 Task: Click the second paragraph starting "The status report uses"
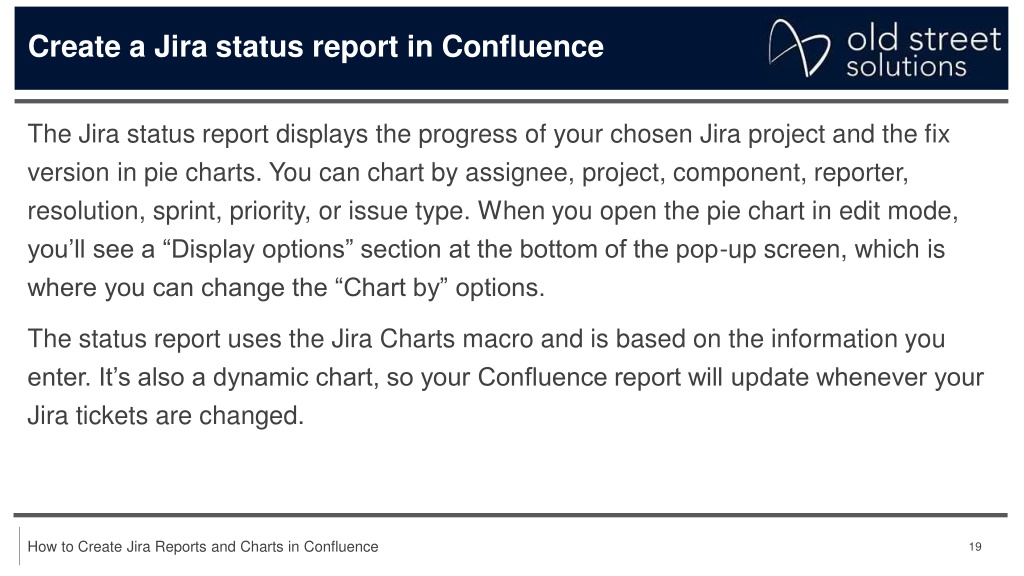pyautogui.click(x=505, y=377)
